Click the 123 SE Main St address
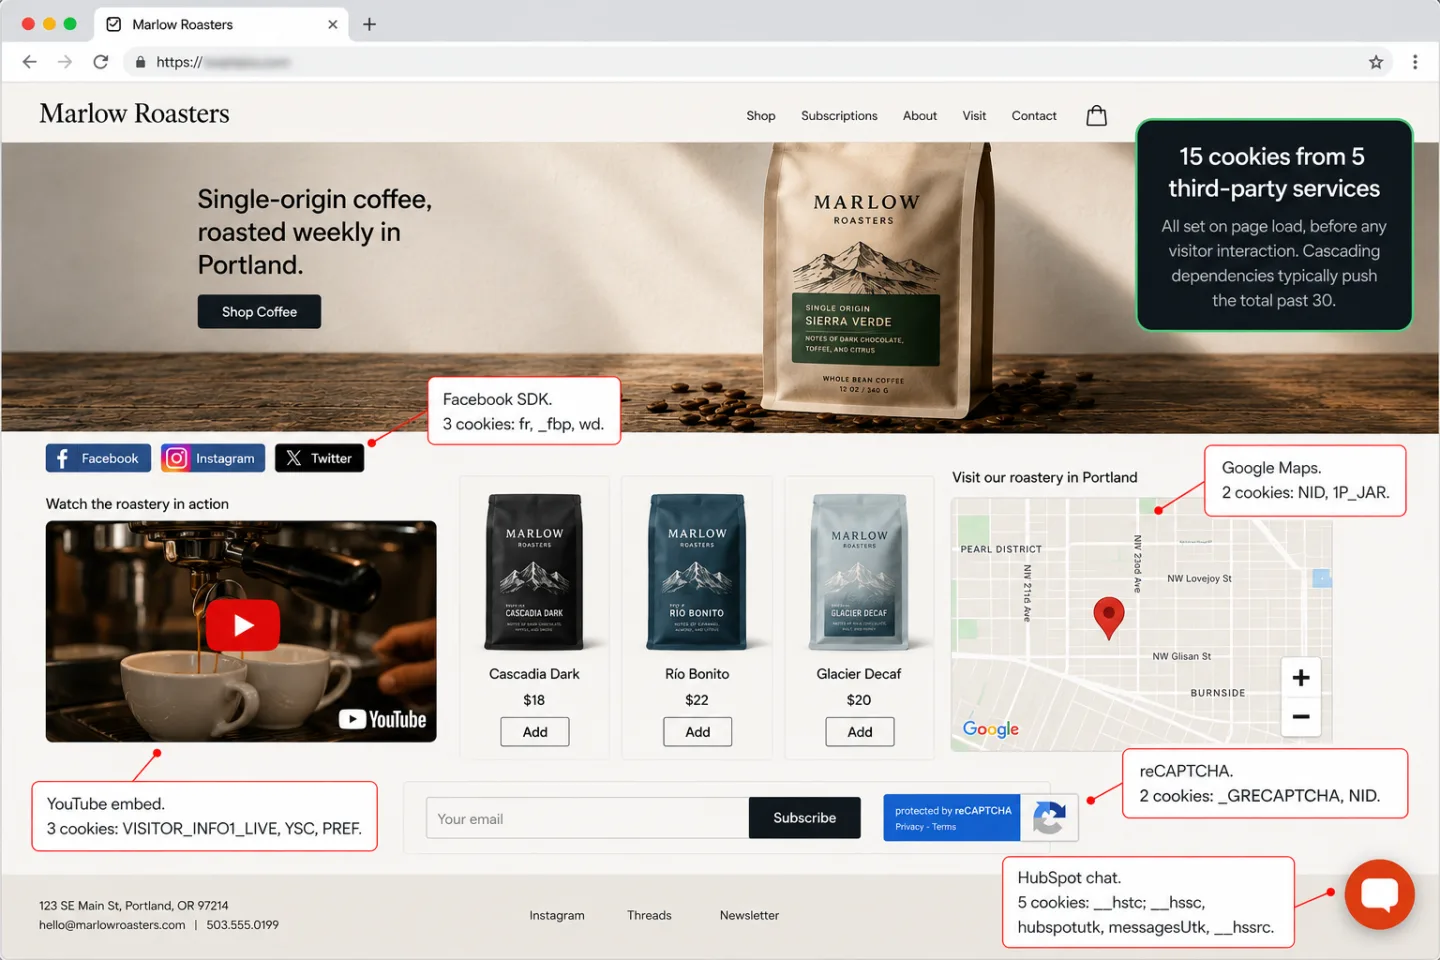 coord(134,906)
